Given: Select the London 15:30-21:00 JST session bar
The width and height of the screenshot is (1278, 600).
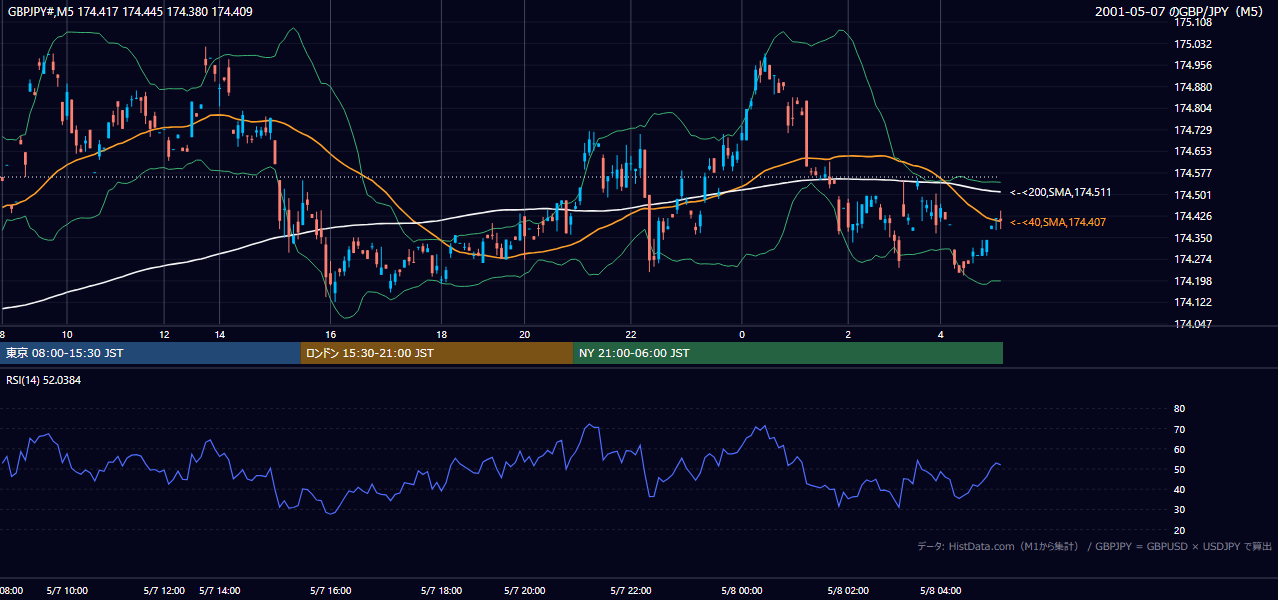Looking at the screenshot, I should [437, 353].
